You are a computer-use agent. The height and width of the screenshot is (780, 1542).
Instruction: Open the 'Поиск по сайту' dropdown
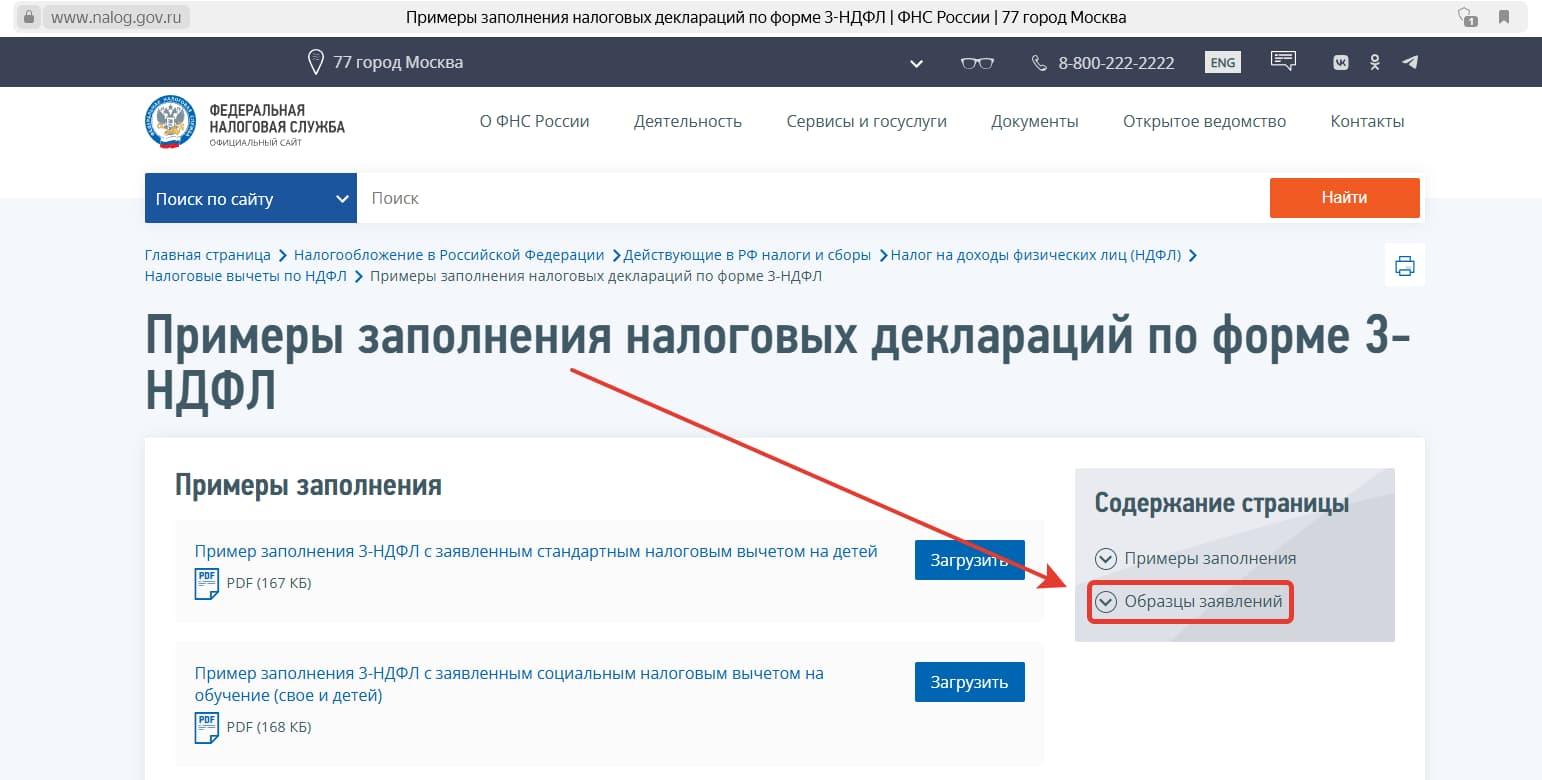[x=250, y=199]
